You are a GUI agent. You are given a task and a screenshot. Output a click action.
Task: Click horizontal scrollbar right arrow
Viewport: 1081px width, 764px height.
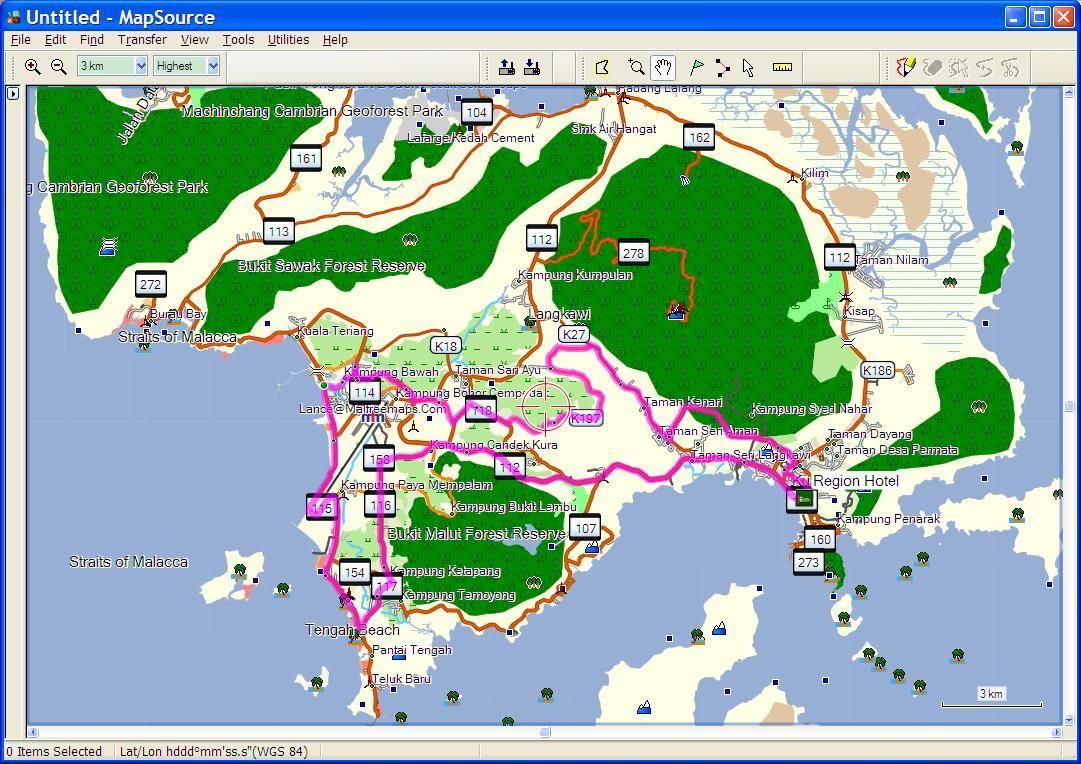[1057, 732]
